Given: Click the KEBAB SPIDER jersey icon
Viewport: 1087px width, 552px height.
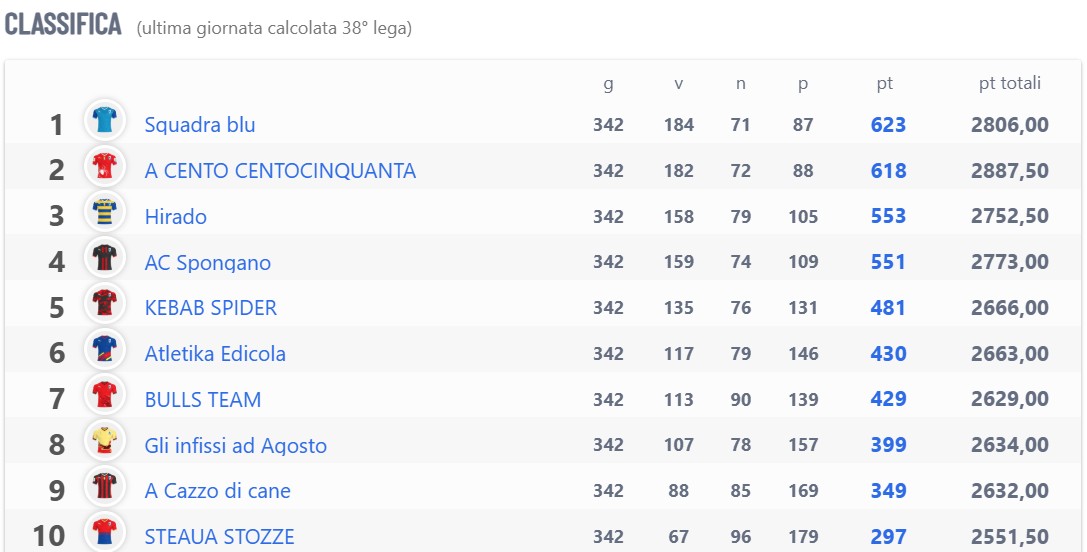Looking at the screenshot, I should point(105,303).
